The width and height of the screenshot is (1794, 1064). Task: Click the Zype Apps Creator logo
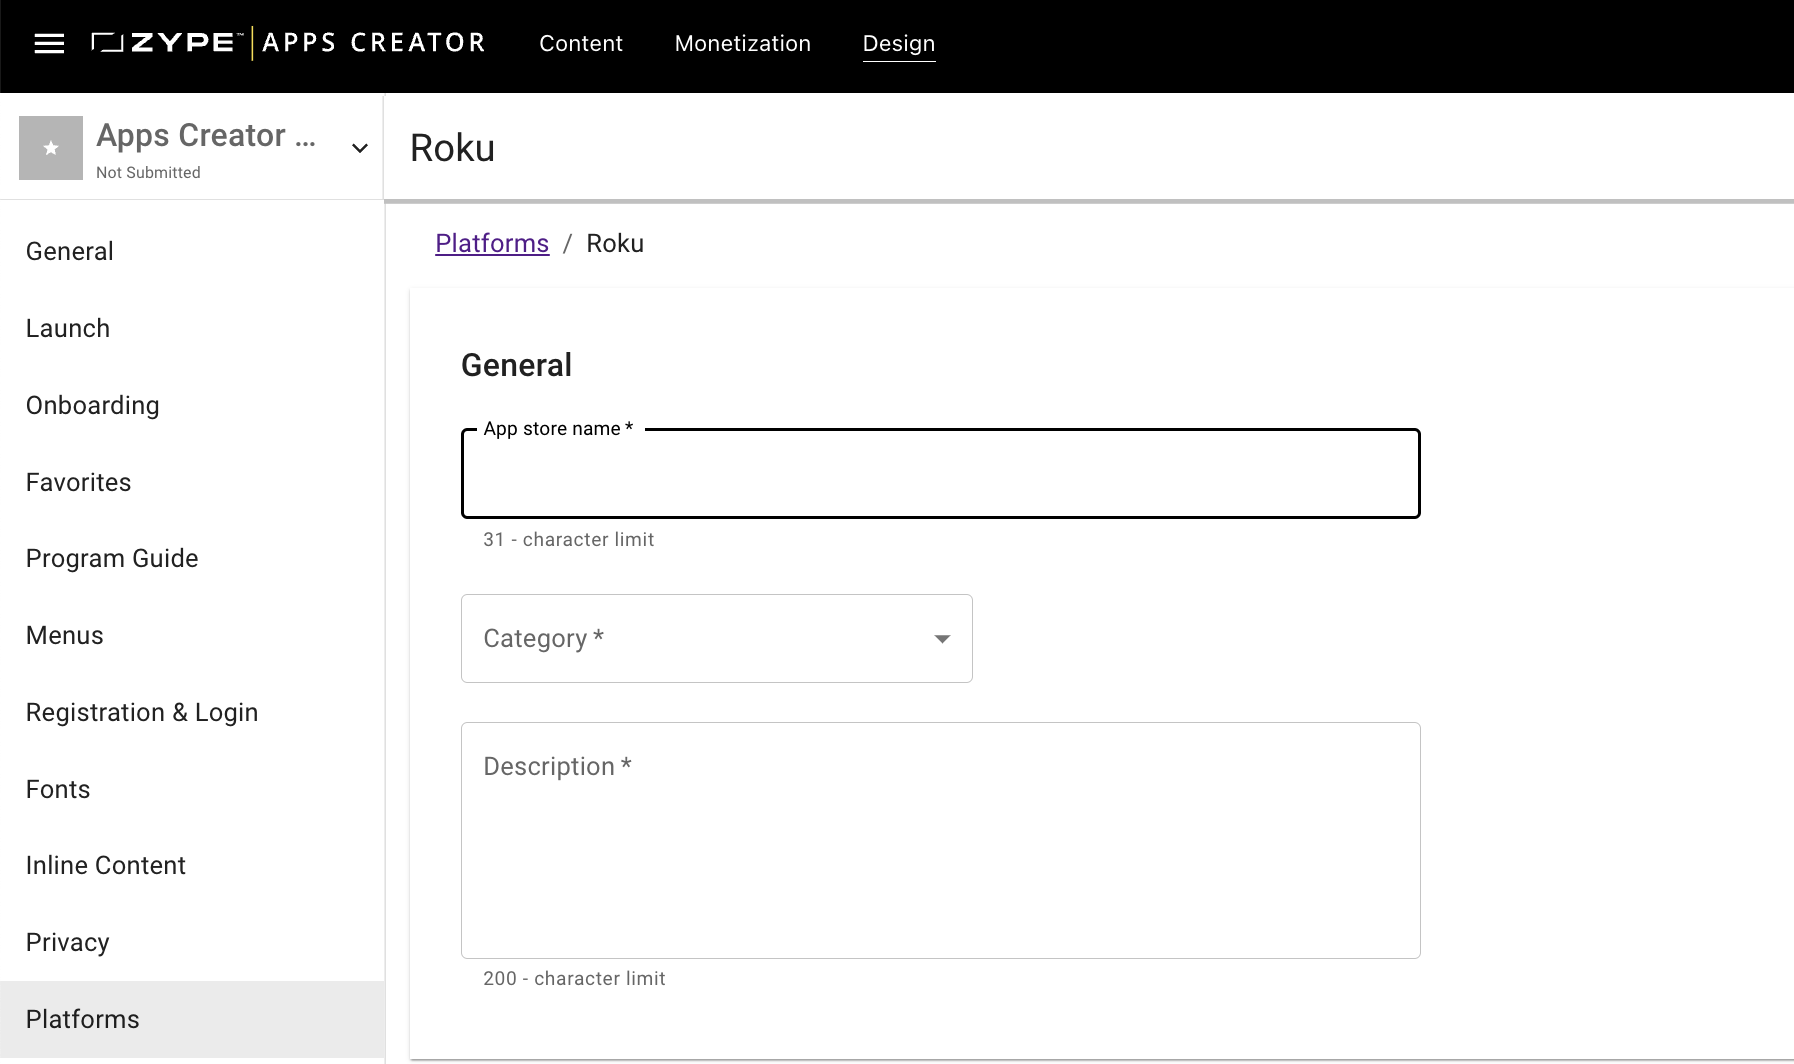(288, 43)
